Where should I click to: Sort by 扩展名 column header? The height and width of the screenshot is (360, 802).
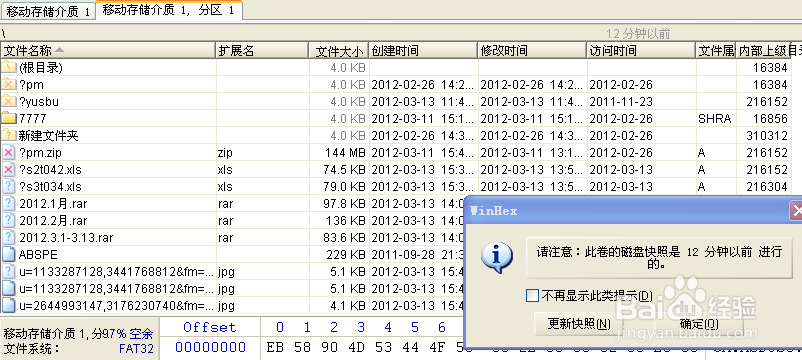[x=262, y=51]
